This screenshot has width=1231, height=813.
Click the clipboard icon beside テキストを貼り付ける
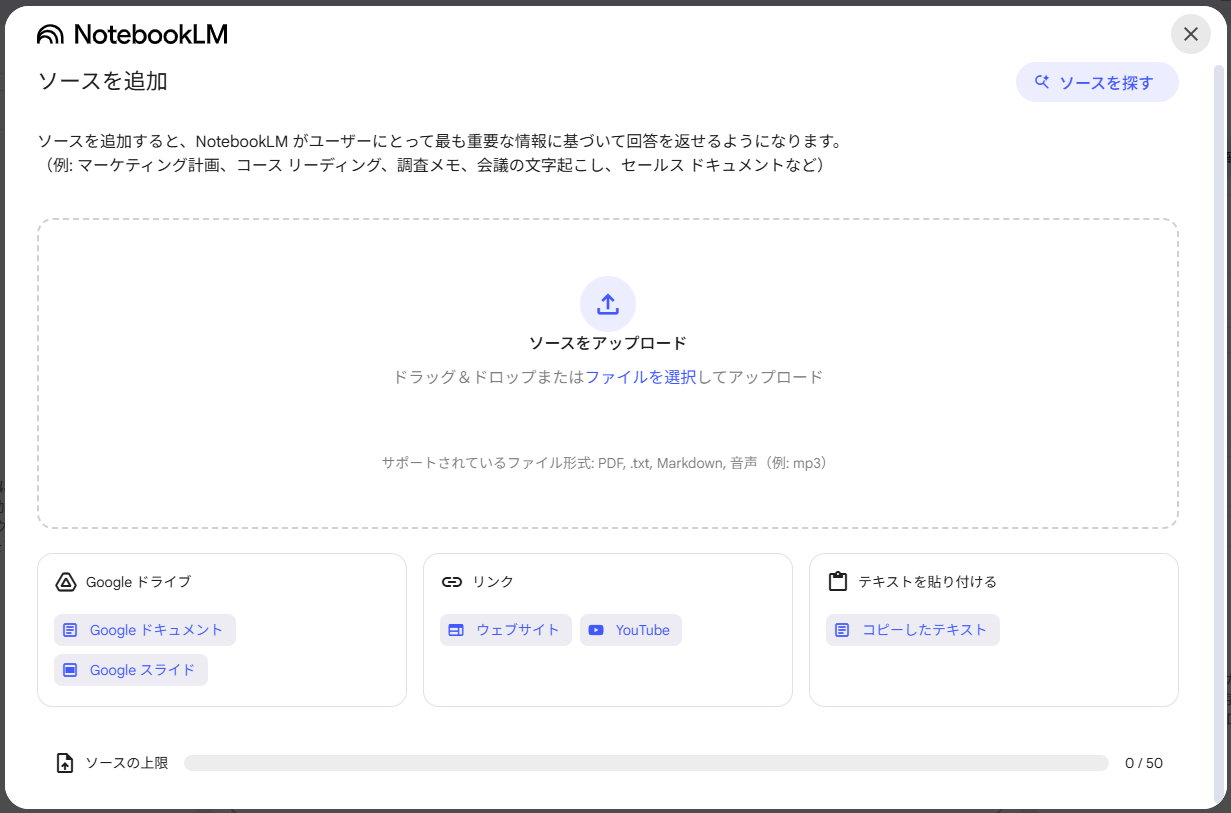point(838,582)
